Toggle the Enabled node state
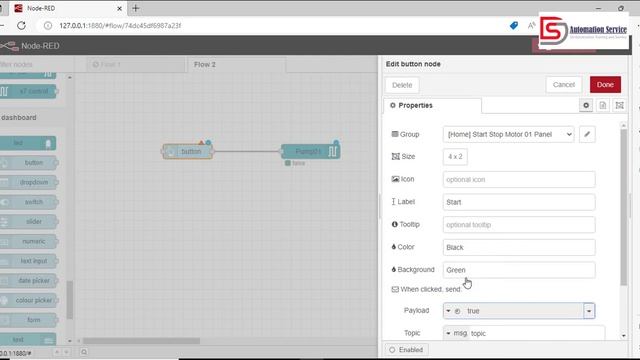The height and width of the screenshot is (360, 640). (406, 350)
